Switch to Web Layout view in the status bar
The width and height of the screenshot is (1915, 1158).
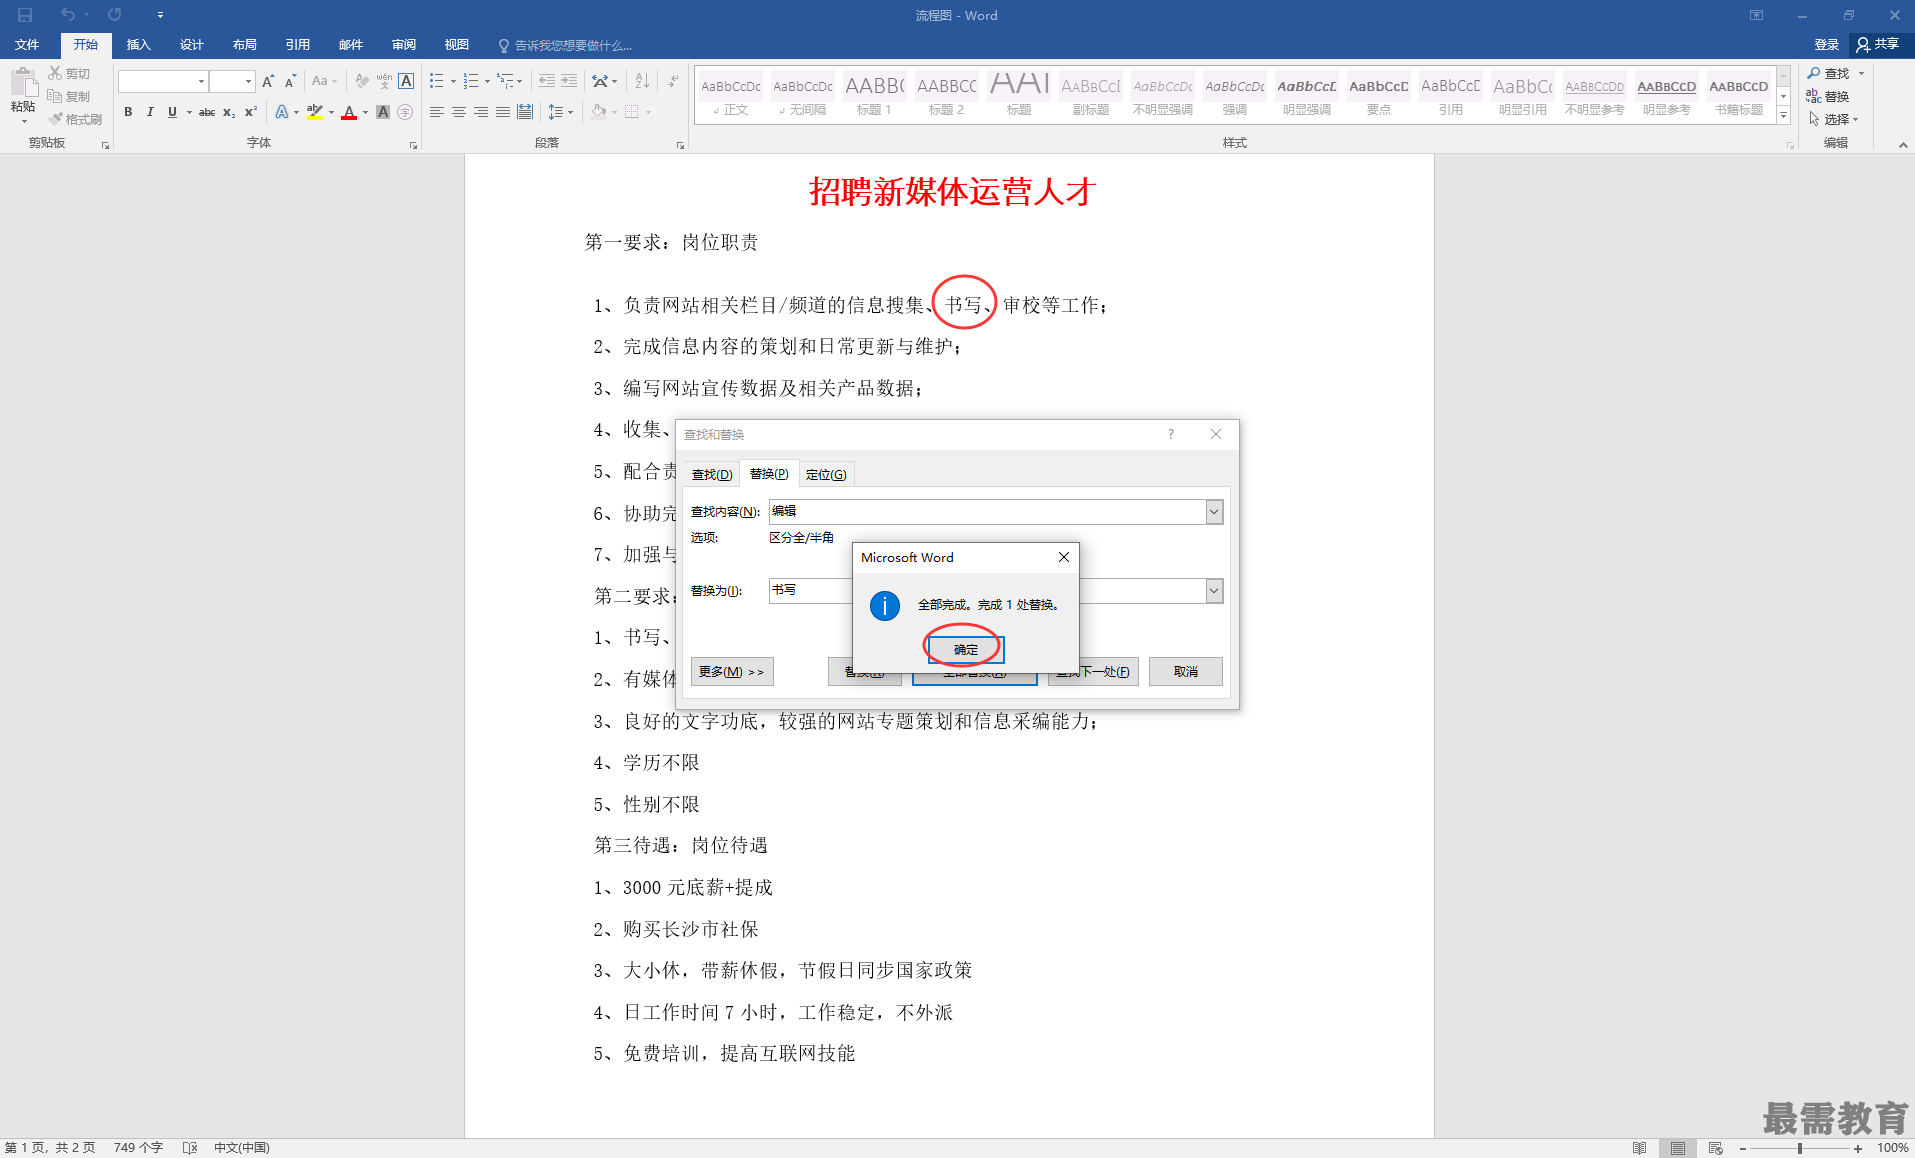(x=1716, y=1148)
